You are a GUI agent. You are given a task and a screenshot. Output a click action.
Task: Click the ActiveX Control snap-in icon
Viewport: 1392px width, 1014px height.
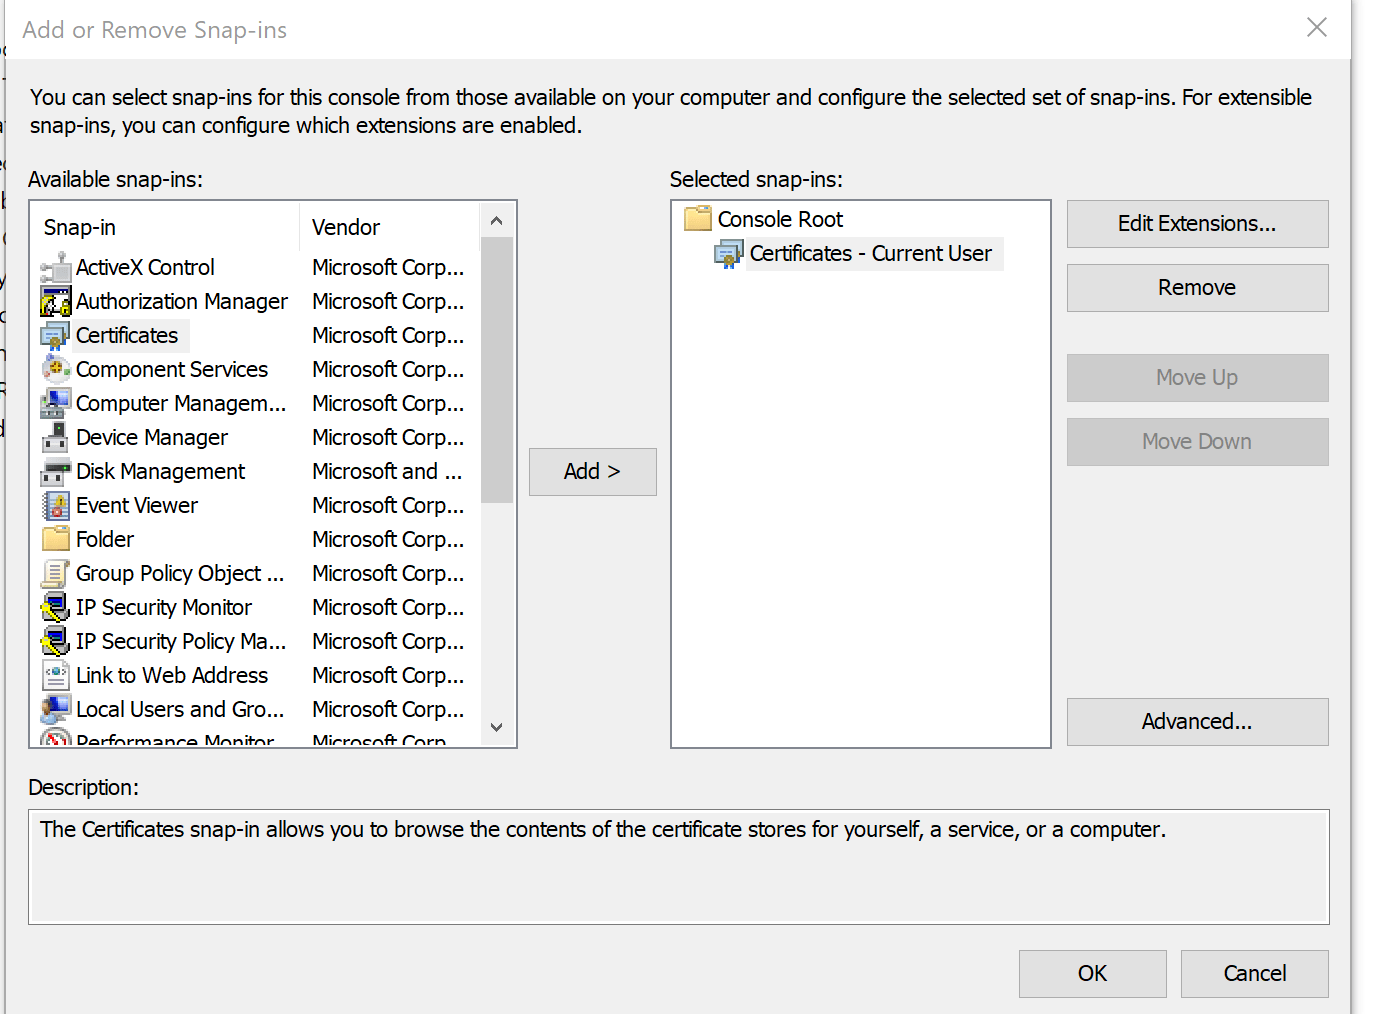(x=56, y=268)
